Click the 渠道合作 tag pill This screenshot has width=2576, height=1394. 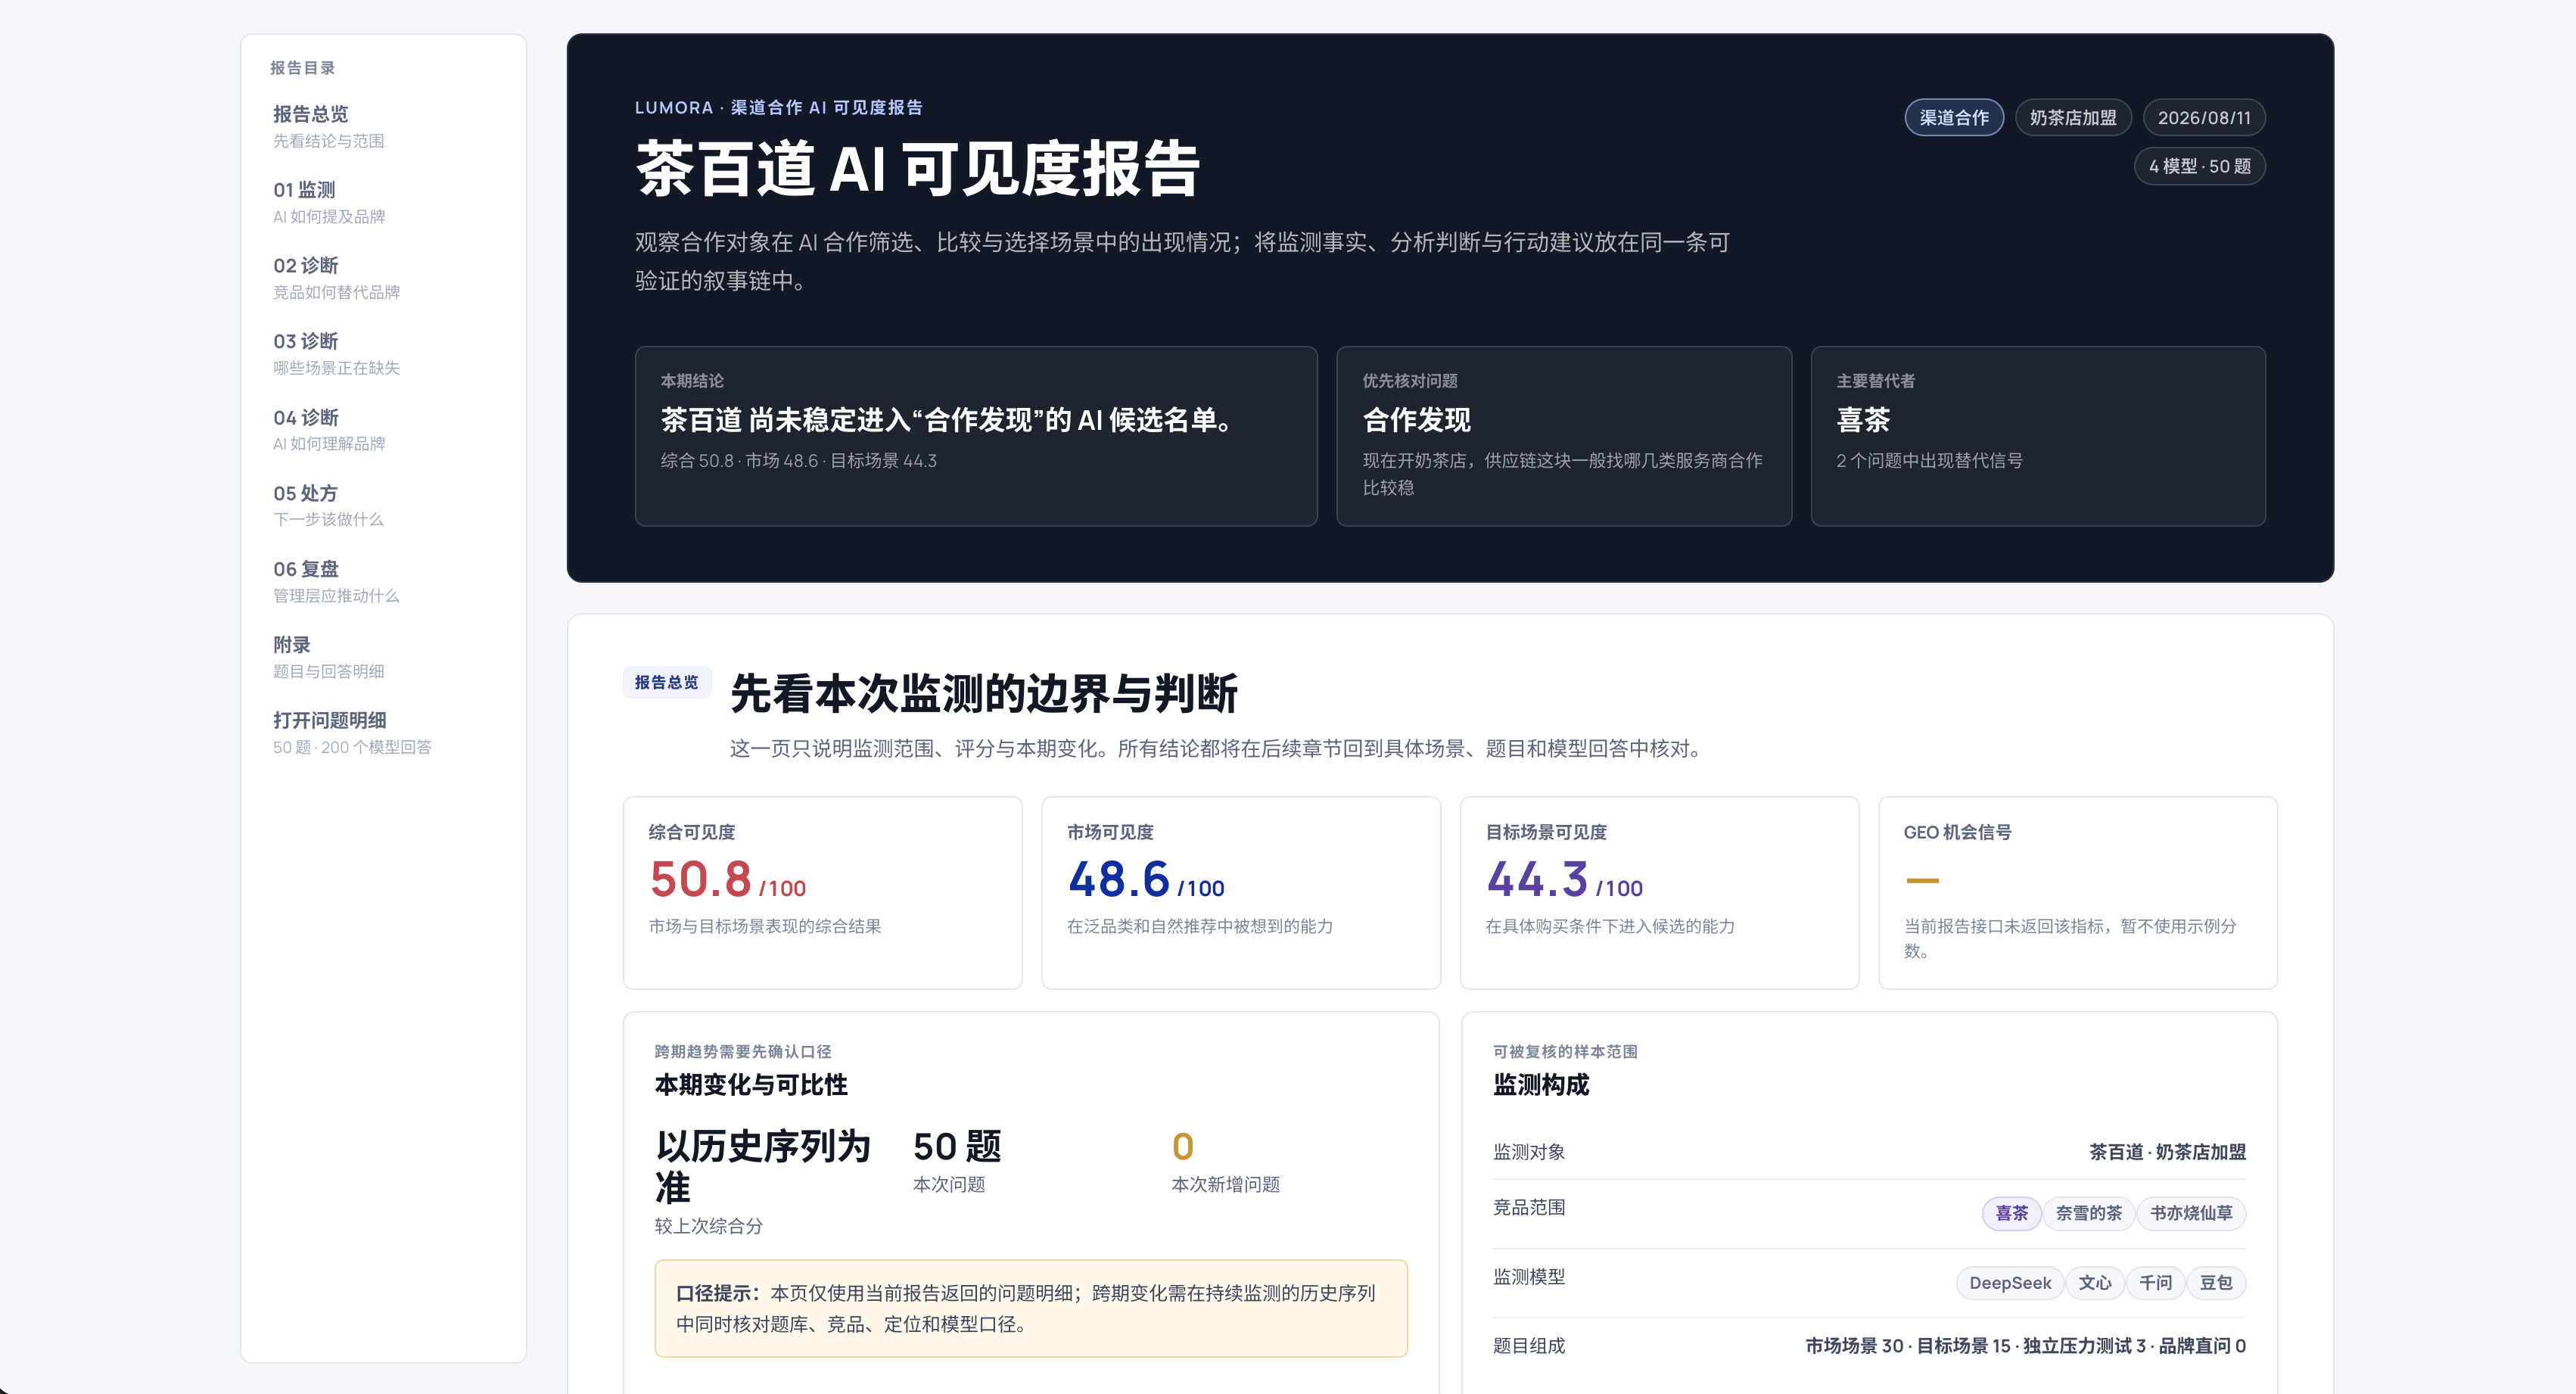(1953, 118)
